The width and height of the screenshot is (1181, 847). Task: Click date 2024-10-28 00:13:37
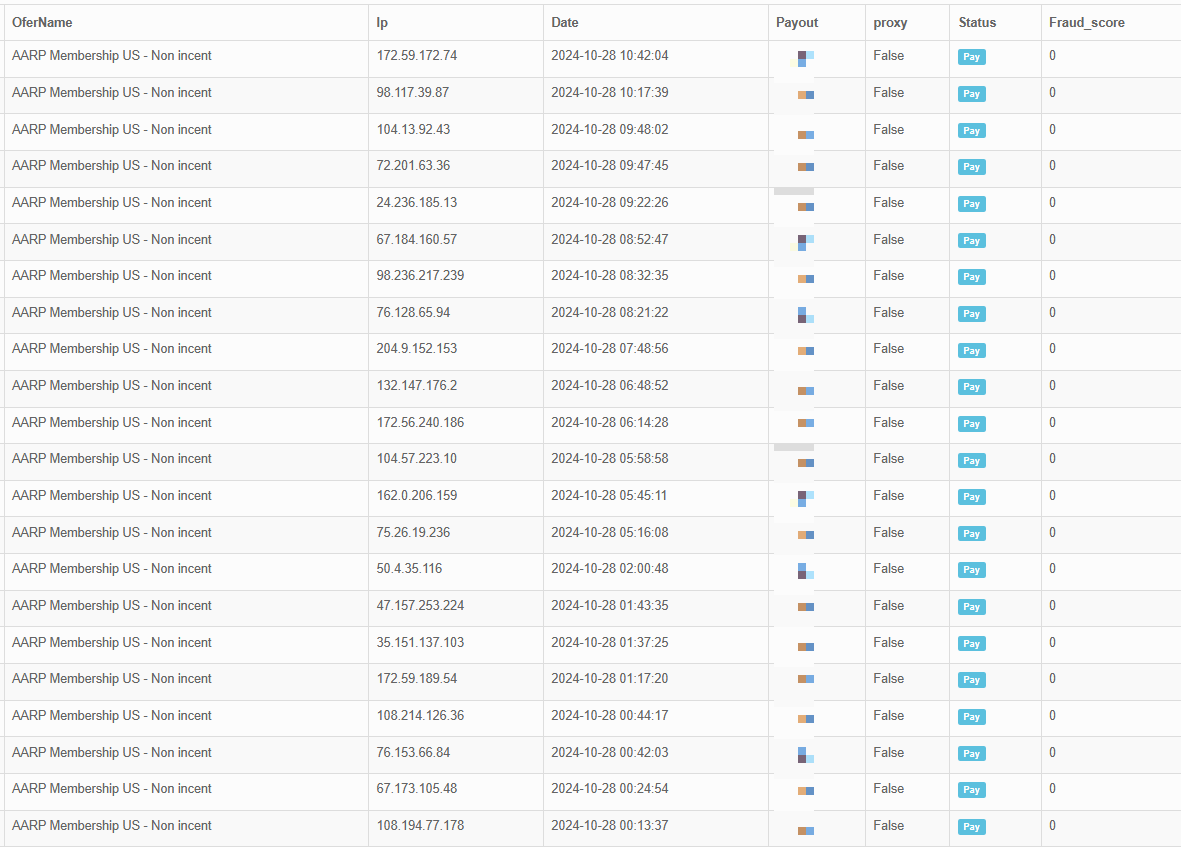pyautogui.click(x=609, y=825)
